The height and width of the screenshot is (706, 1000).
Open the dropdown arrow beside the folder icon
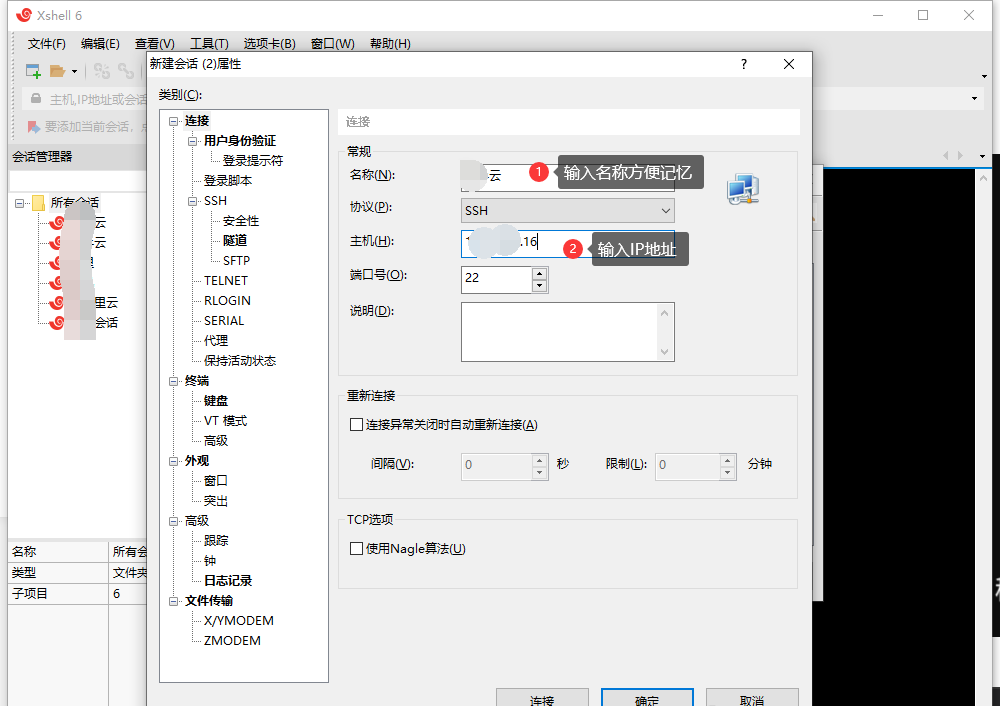(x=75, y=71)
